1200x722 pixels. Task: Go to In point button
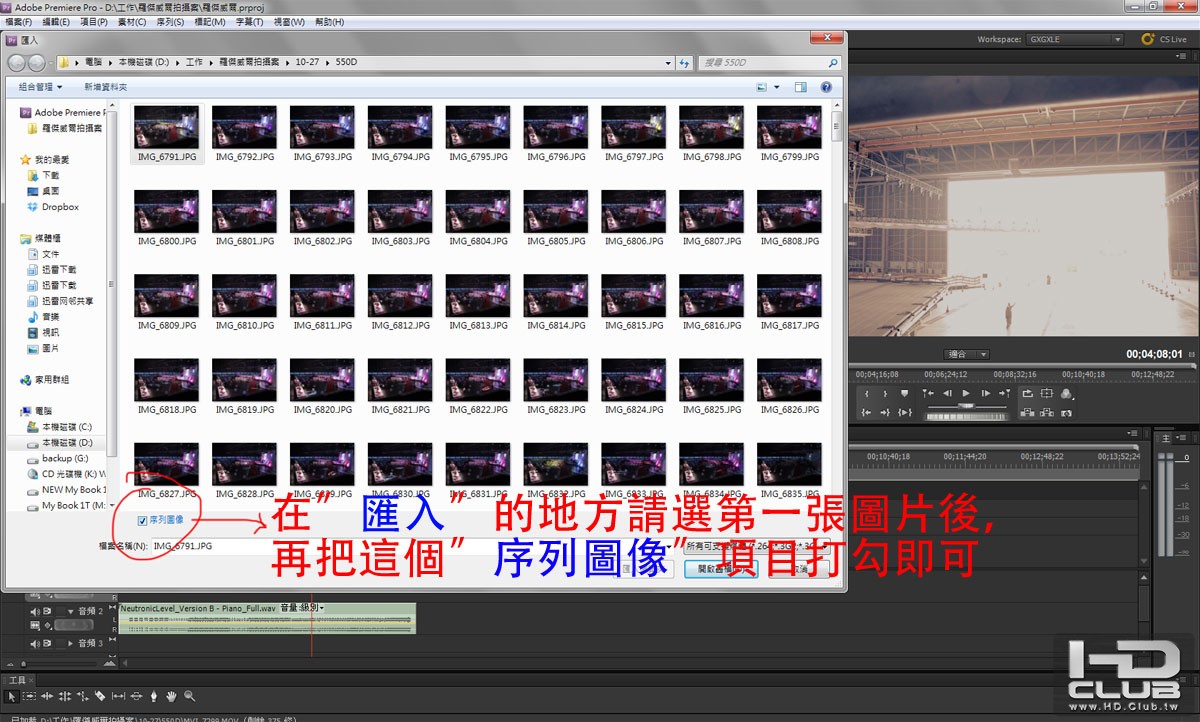866,412
